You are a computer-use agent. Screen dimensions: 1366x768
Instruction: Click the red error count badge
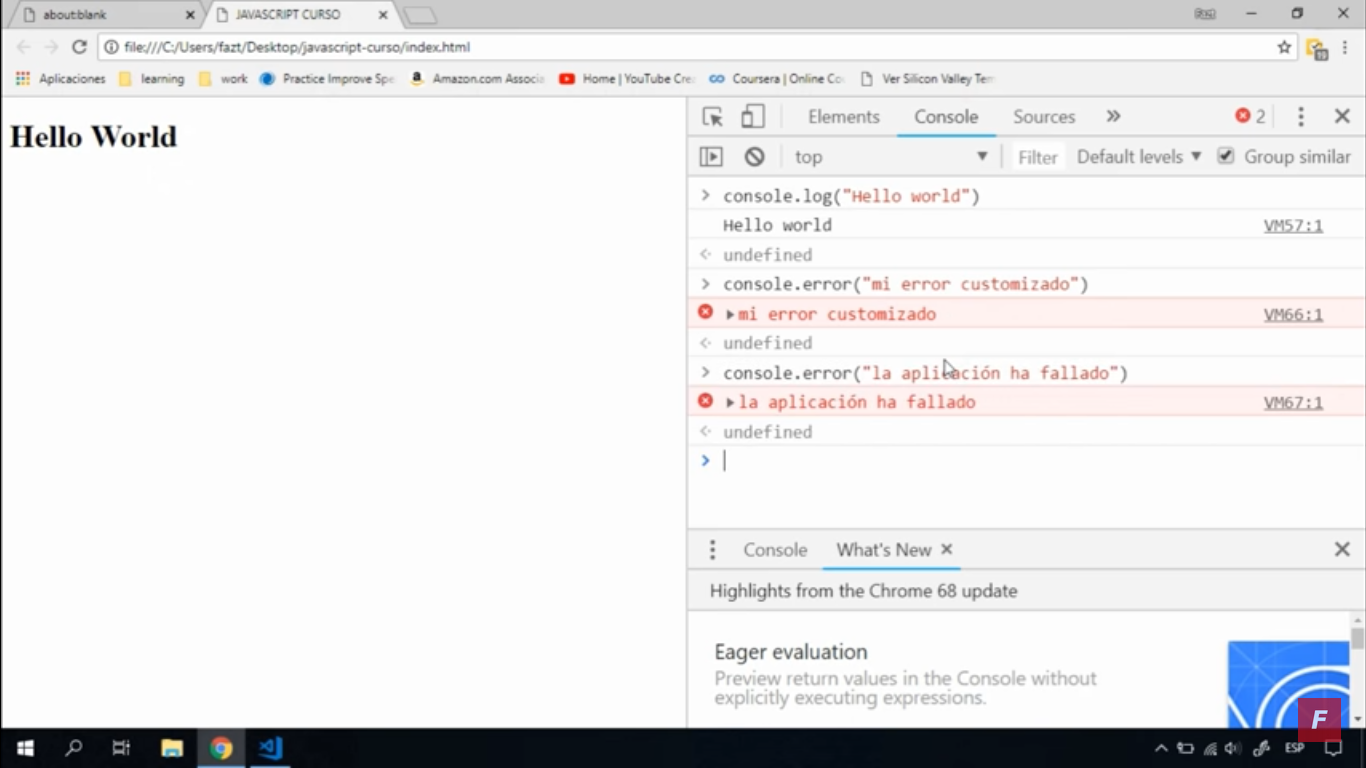click(x=1250, y=117)
